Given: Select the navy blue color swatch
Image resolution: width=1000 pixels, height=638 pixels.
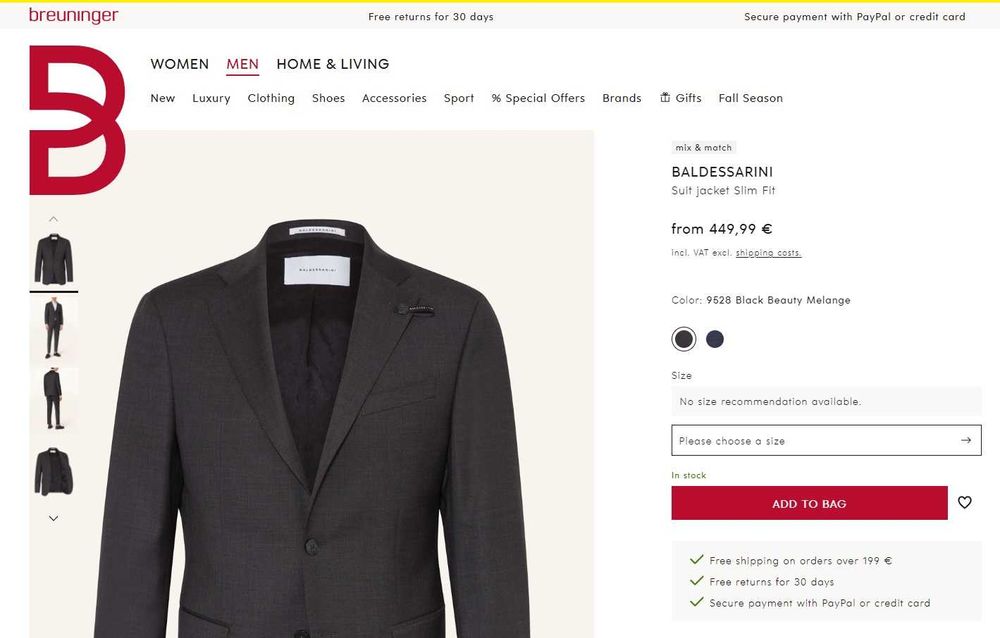Looking at the screenshot, I should coord(715,339).
